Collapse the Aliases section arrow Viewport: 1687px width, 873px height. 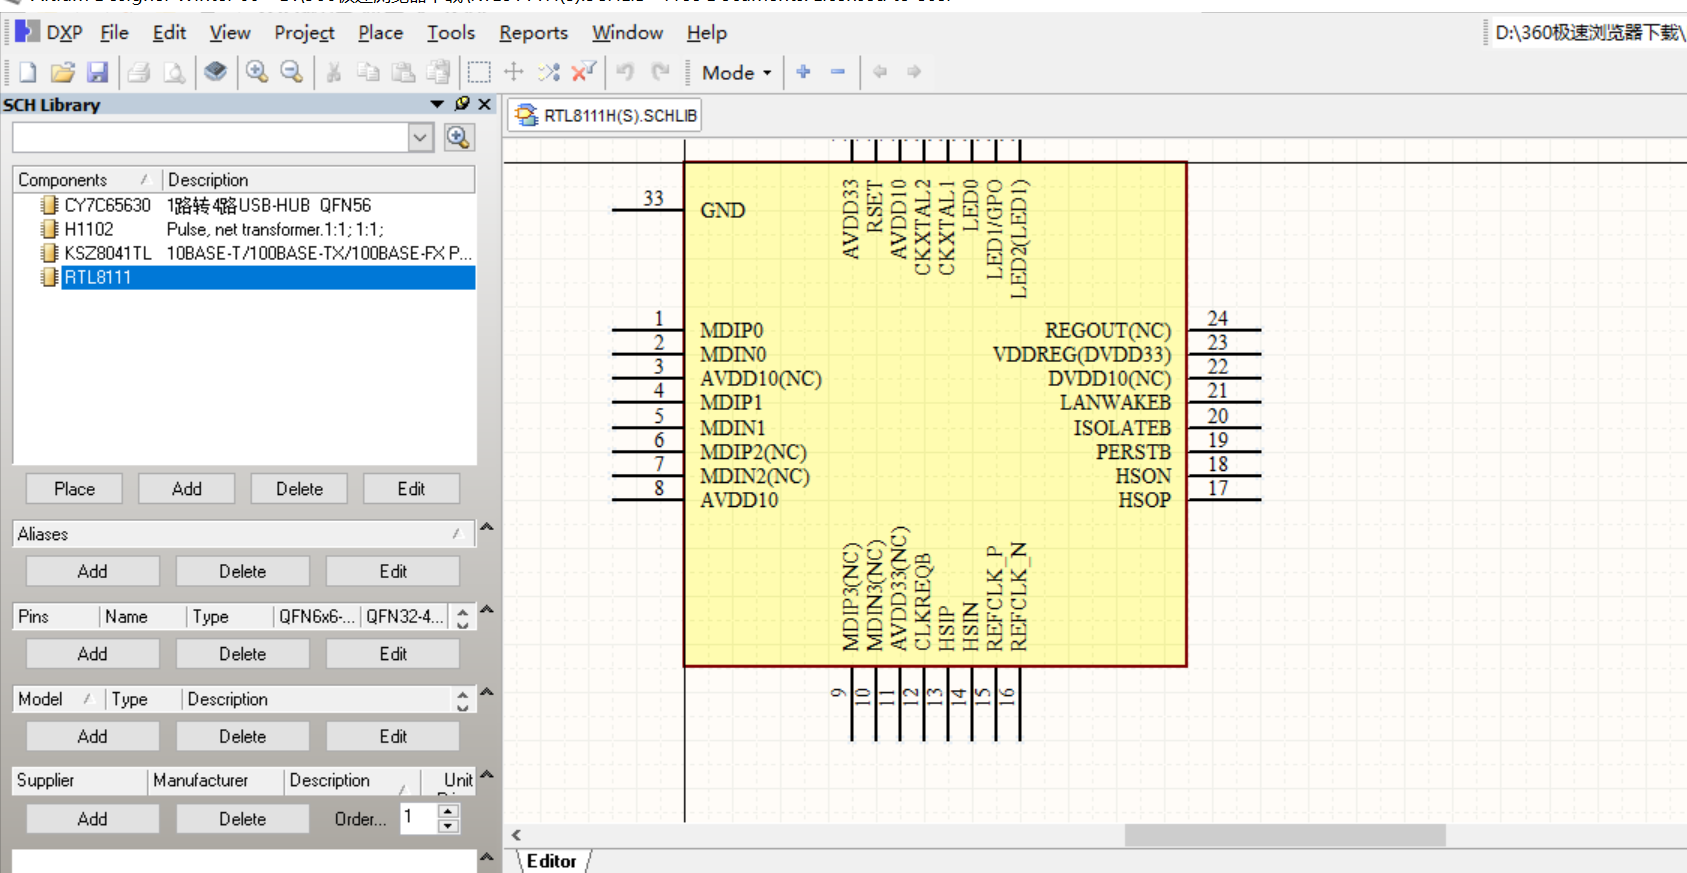(487, 527)
